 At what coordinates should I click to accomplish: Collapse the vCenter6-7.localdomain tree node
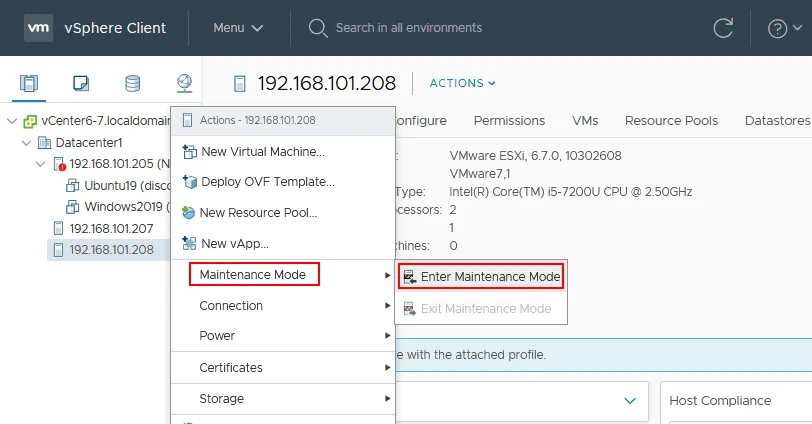[12, 121]
